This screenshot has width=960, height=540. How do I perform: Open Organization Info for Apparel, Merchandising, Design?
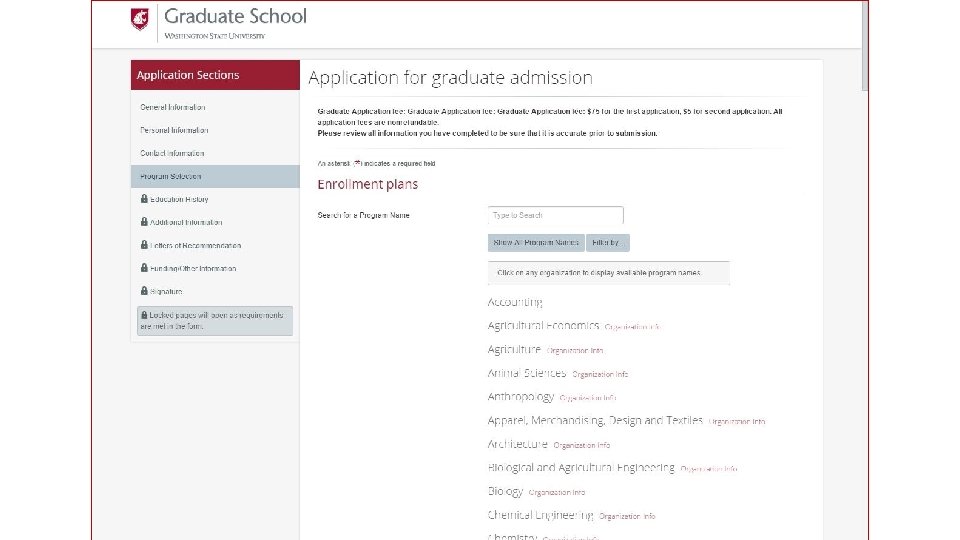(x=737, y=421)
